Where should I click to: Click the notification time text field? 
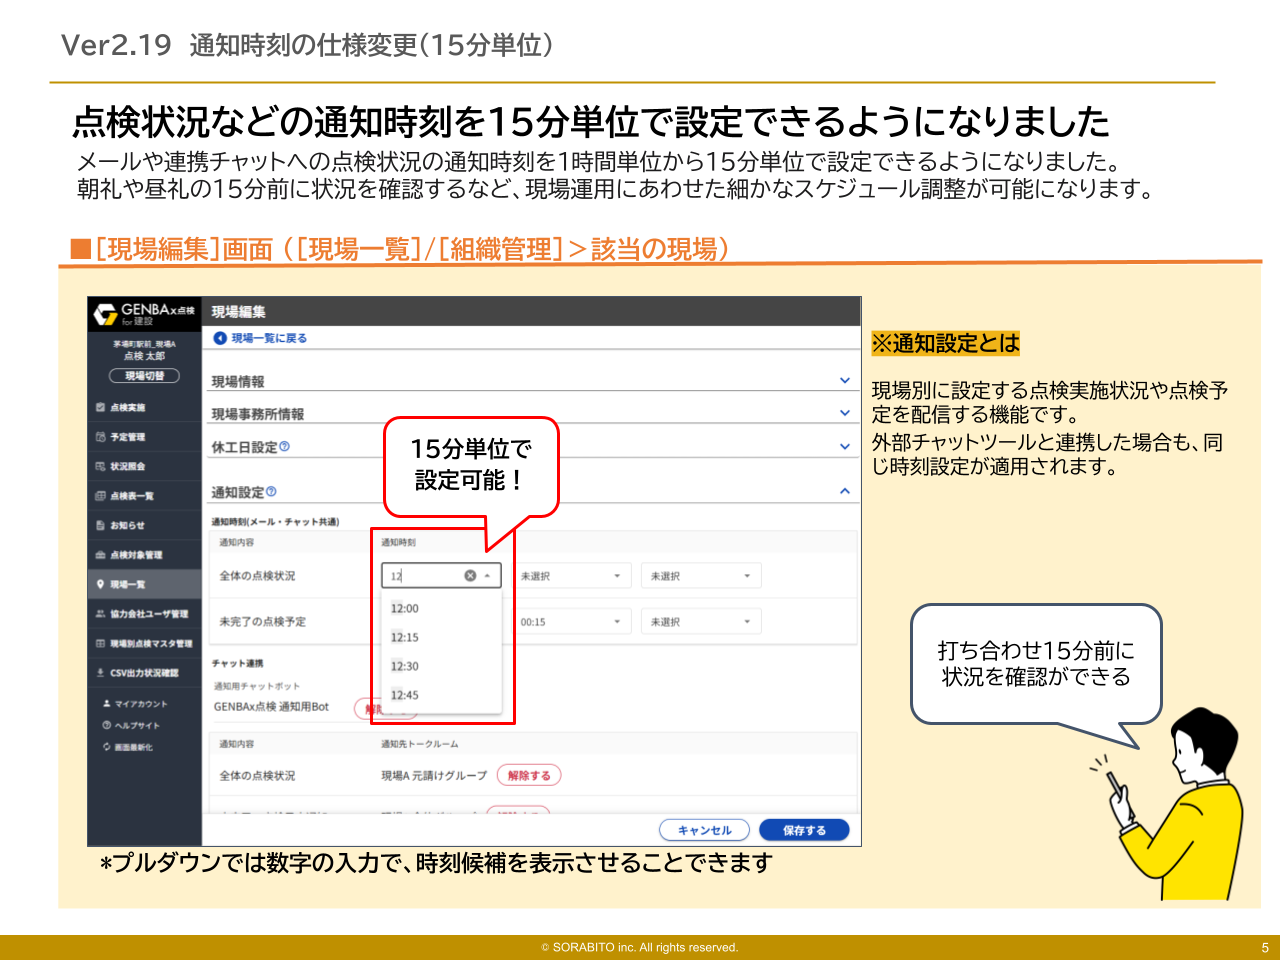[422, 576]
